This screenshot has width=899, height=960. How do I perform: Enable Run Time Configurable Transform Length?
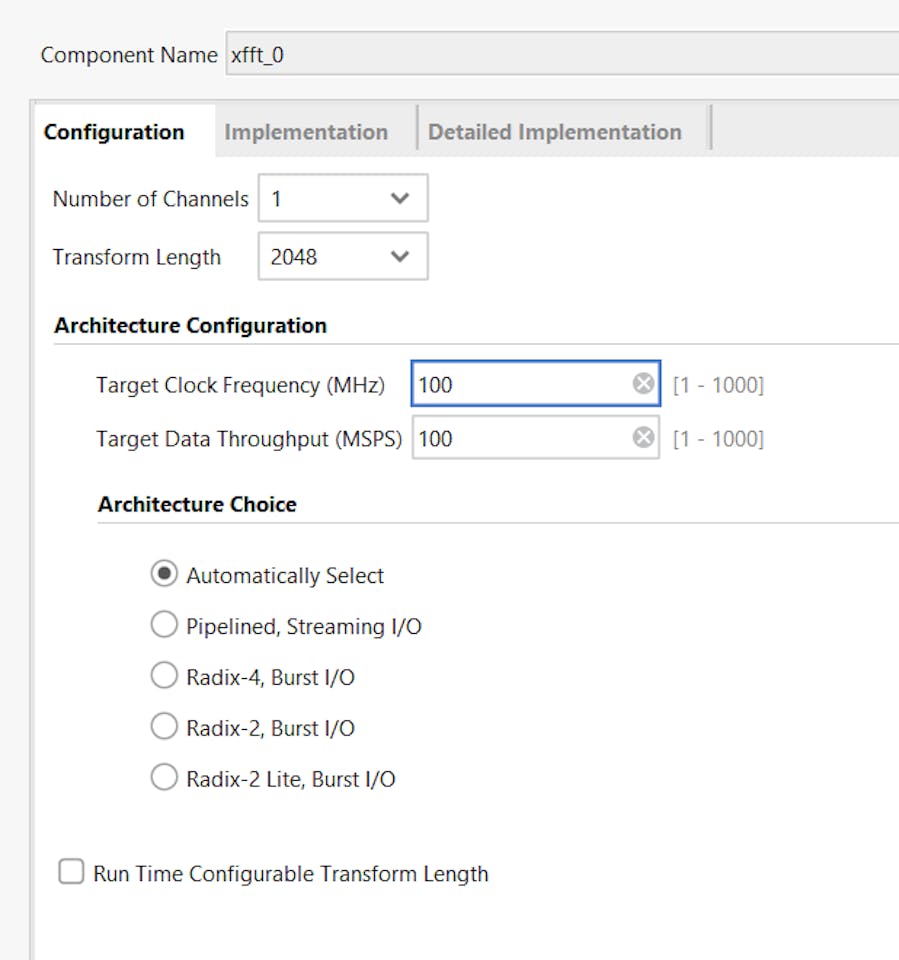point(71,873)
